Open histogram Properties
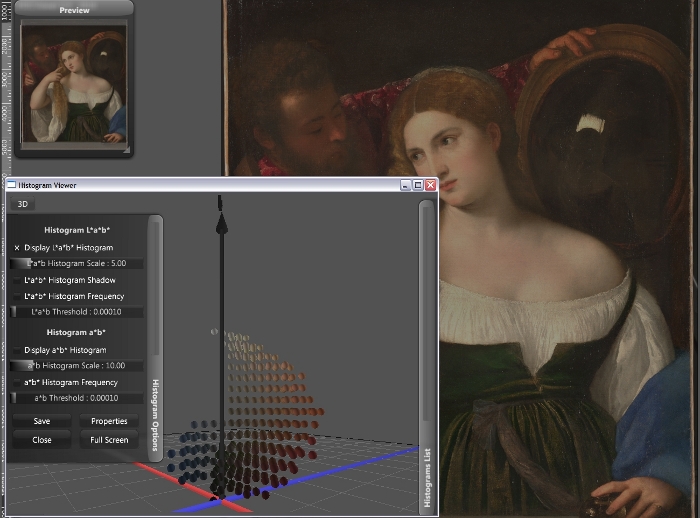 (109, 421)
